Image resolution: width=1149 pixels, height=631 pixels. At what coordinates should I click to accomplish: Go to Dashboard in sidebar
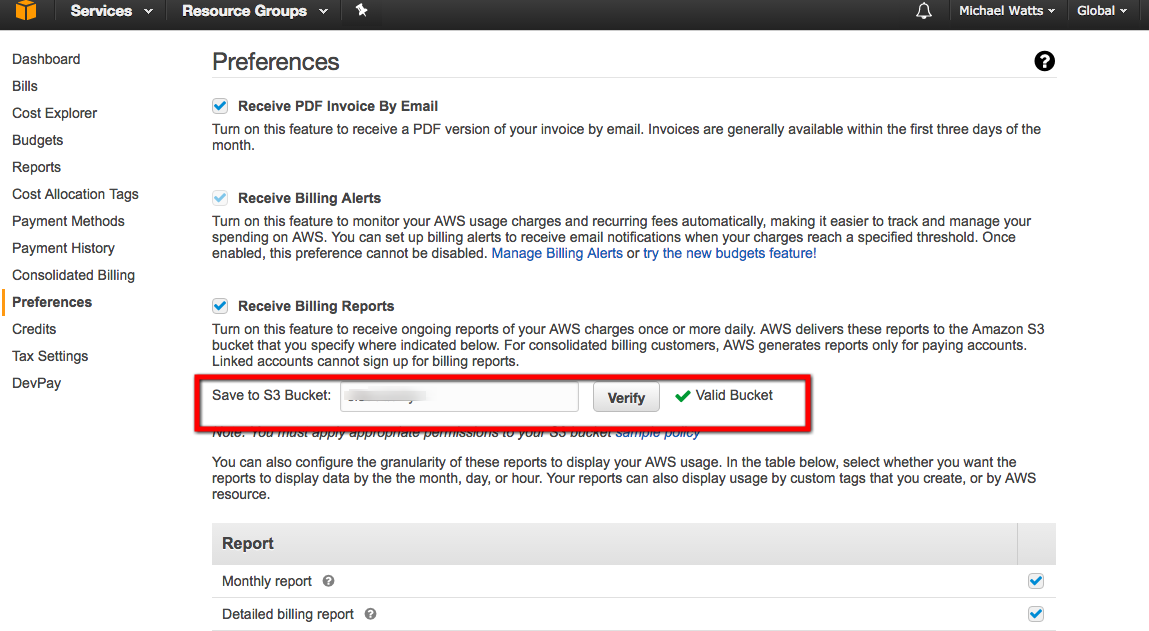pos(46,59)
